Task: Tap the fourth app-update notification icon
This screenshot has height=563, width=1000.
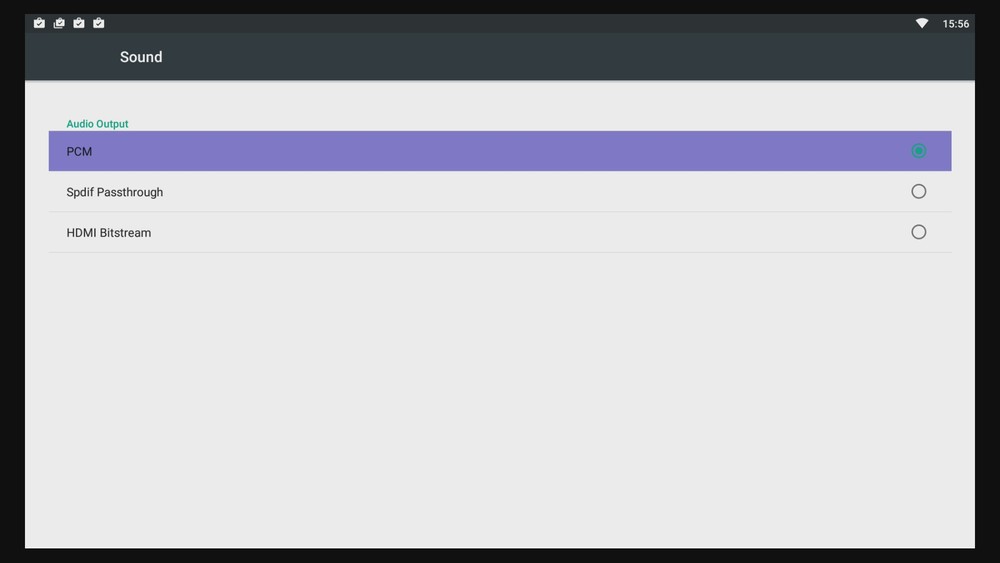Action: coord(99,23)
